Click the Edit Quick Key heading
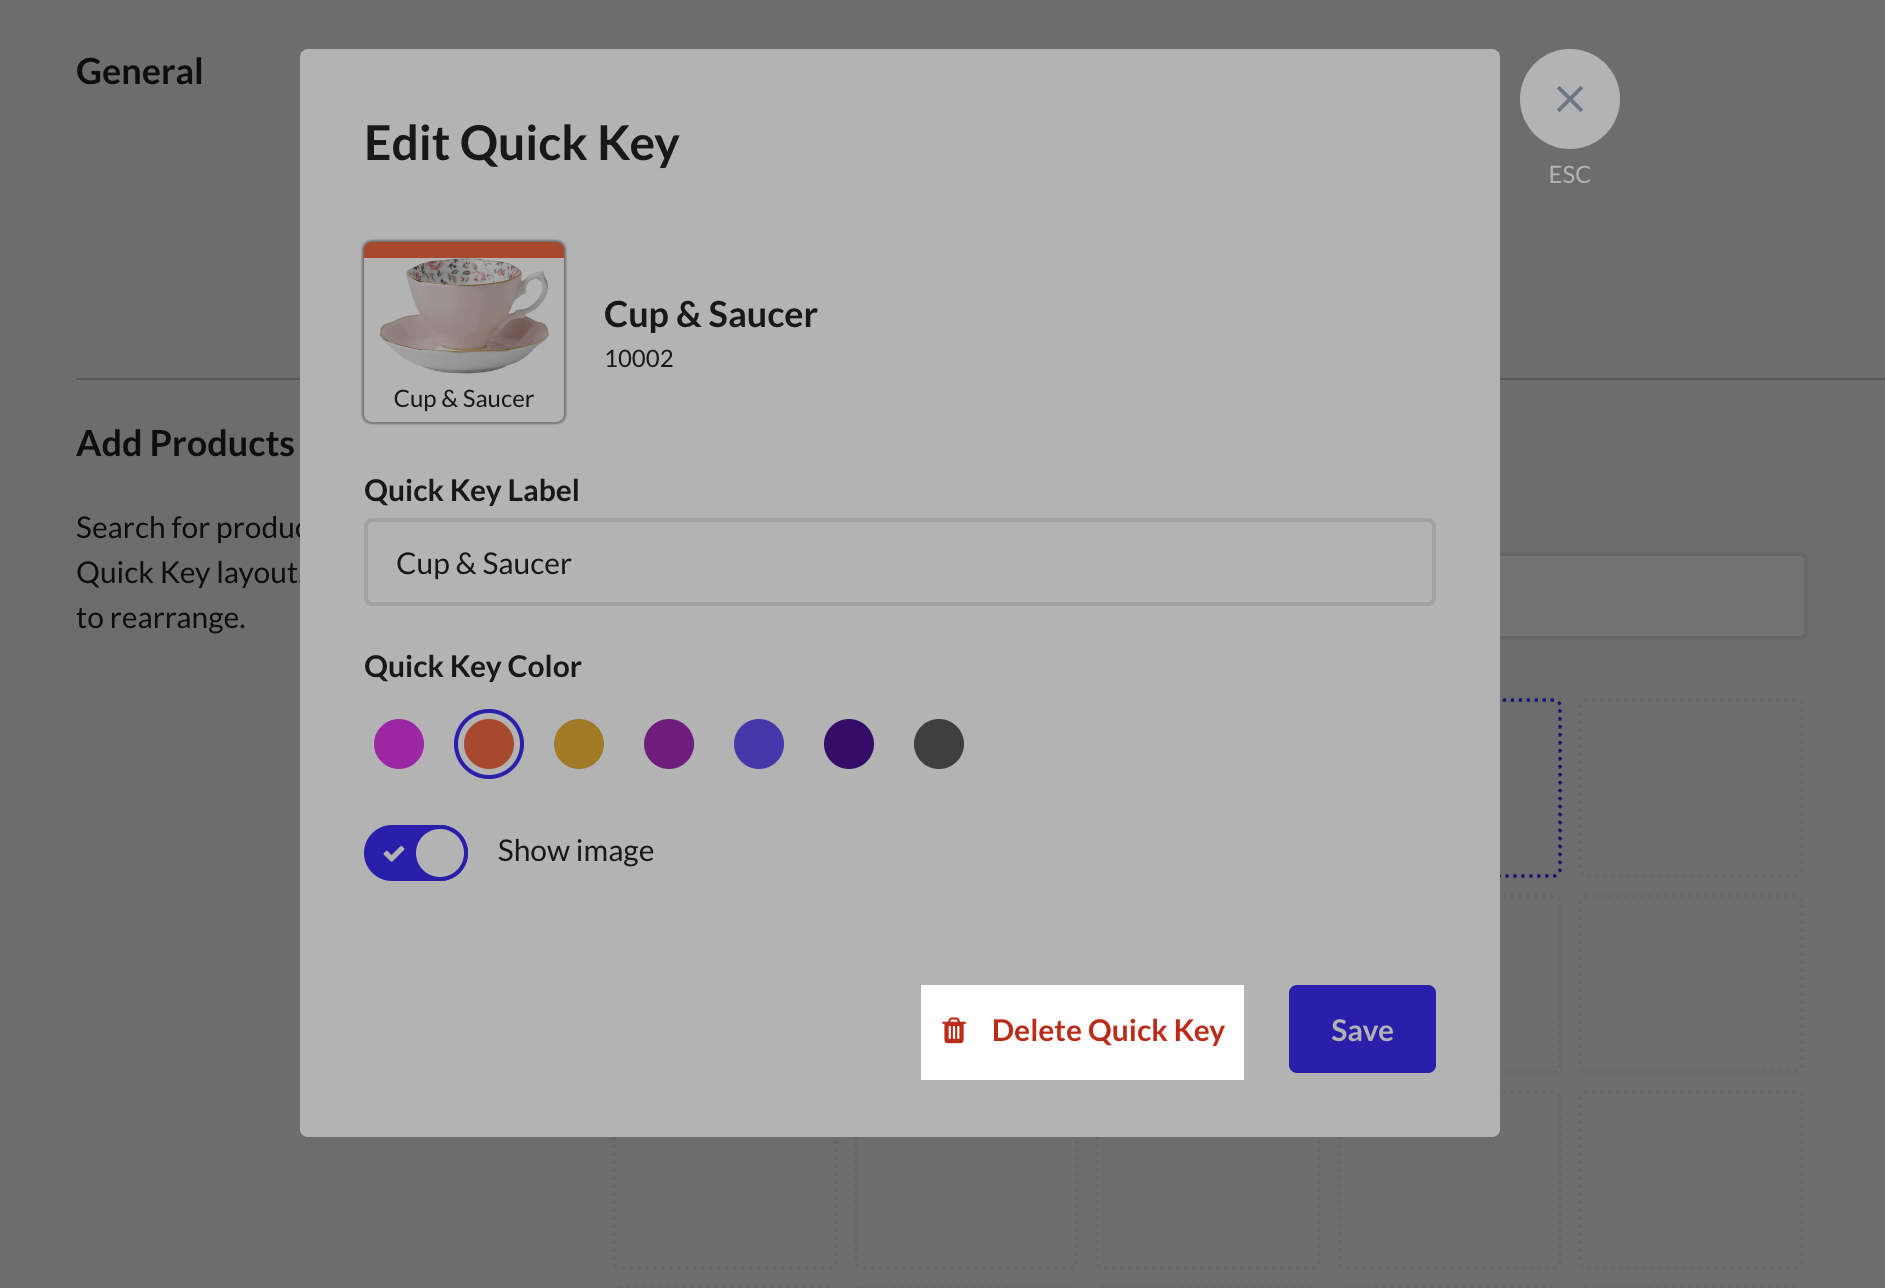Viewport: 1885px width, 1288px height. [521, 144]
